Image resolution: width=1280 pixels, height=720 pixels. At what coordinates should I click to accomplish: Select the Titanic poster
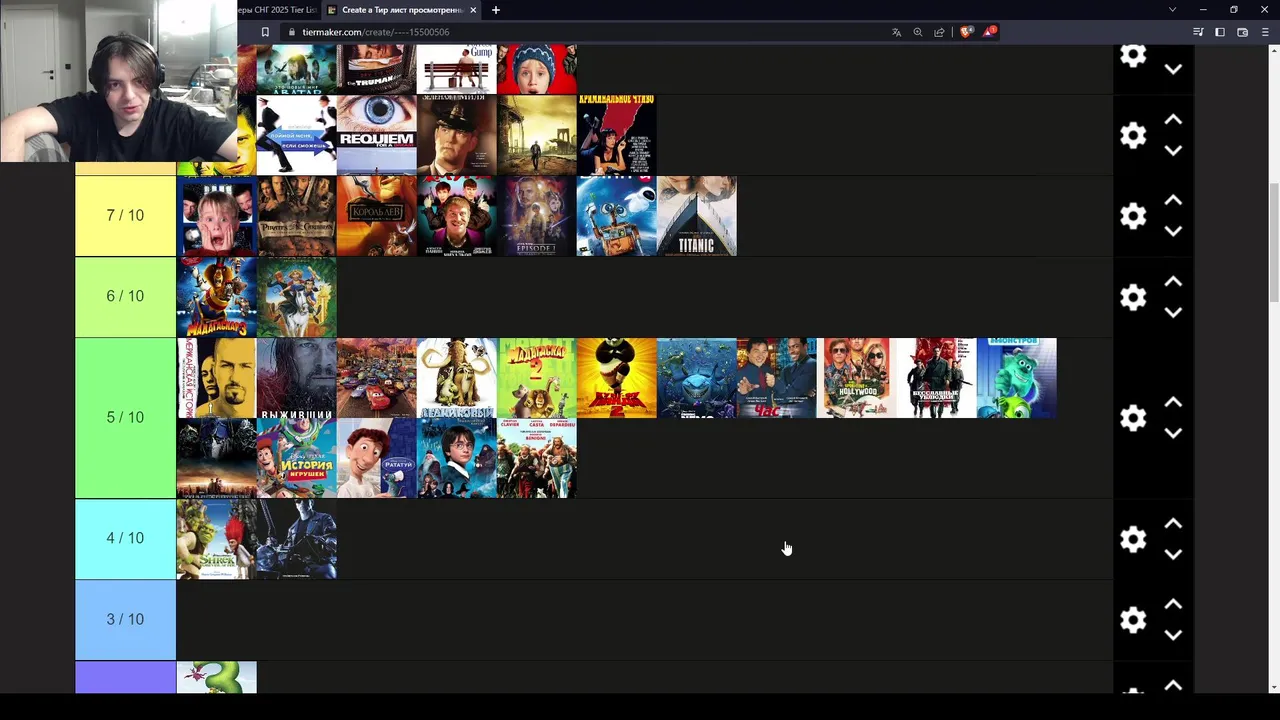point(697,216)
